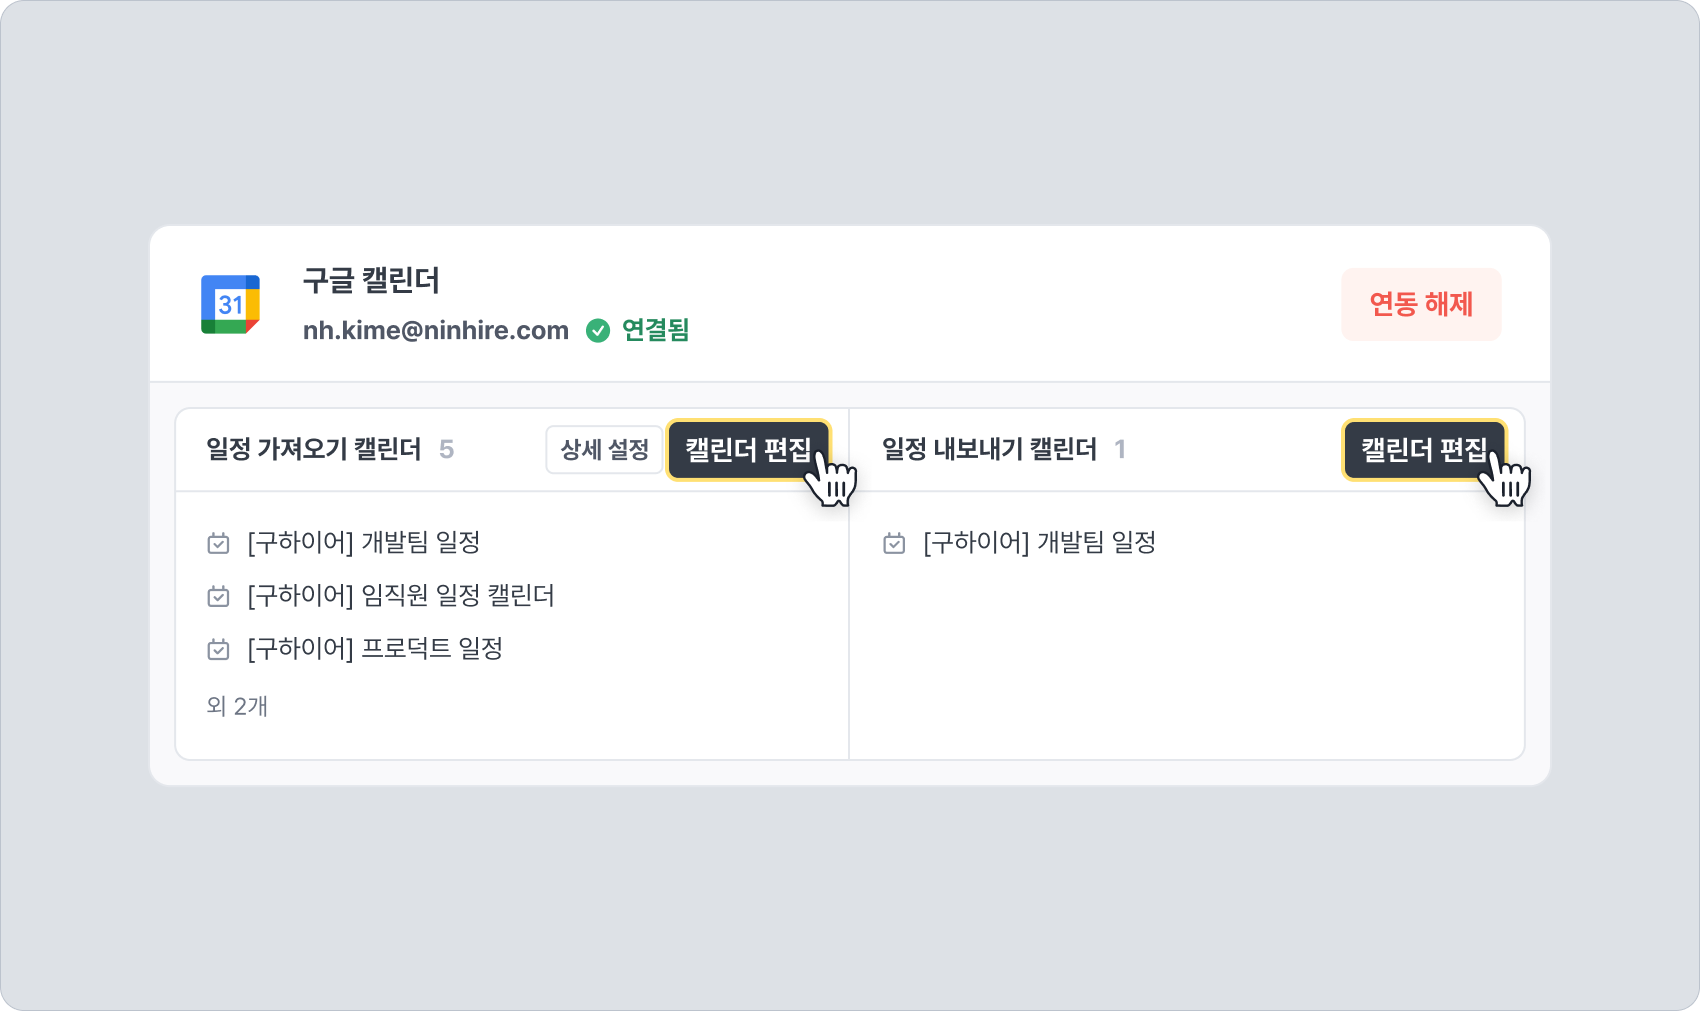The image size is (1700, 1011).
Task: Click the nh.kime@ninhire.com account email
Action: (436, 331)
